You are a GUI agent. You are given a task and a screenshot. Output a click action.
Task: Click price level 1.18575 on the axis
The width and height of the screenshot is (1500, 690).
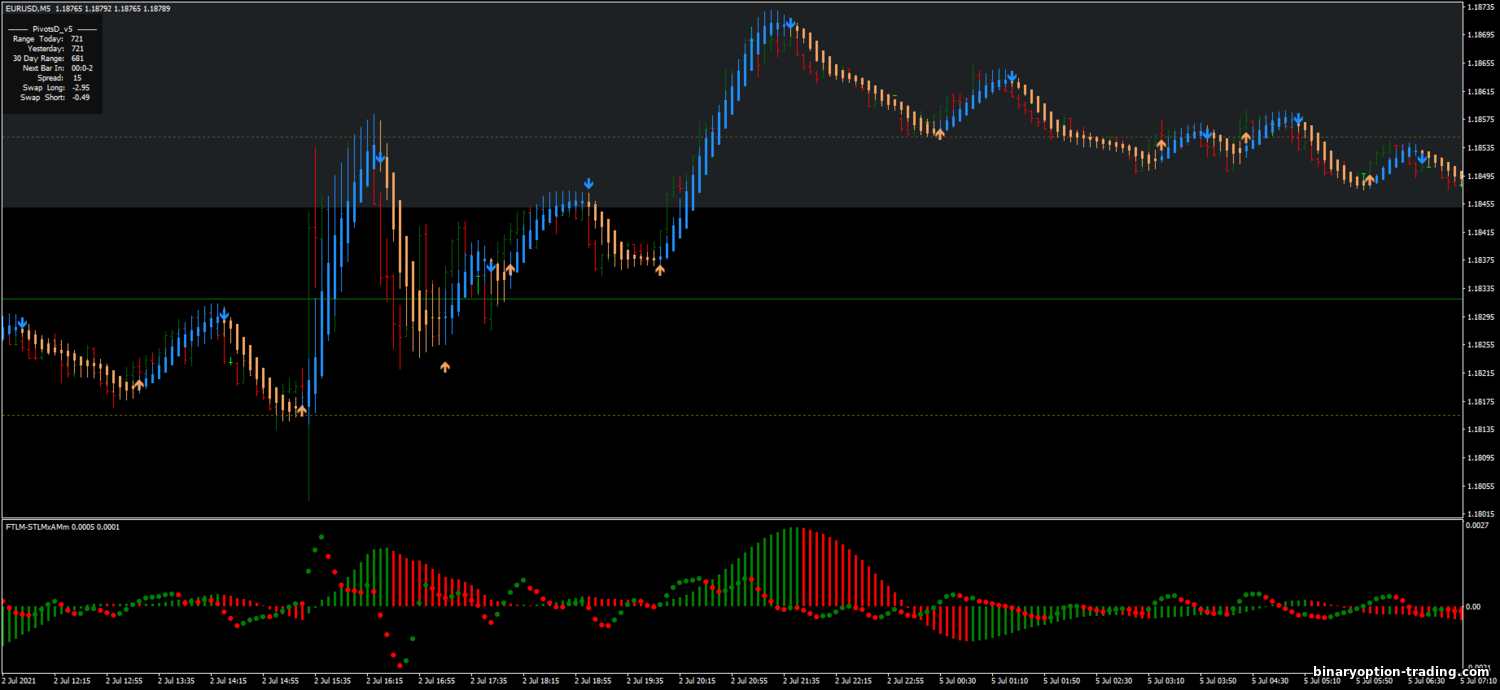(x=1480, y=120)
